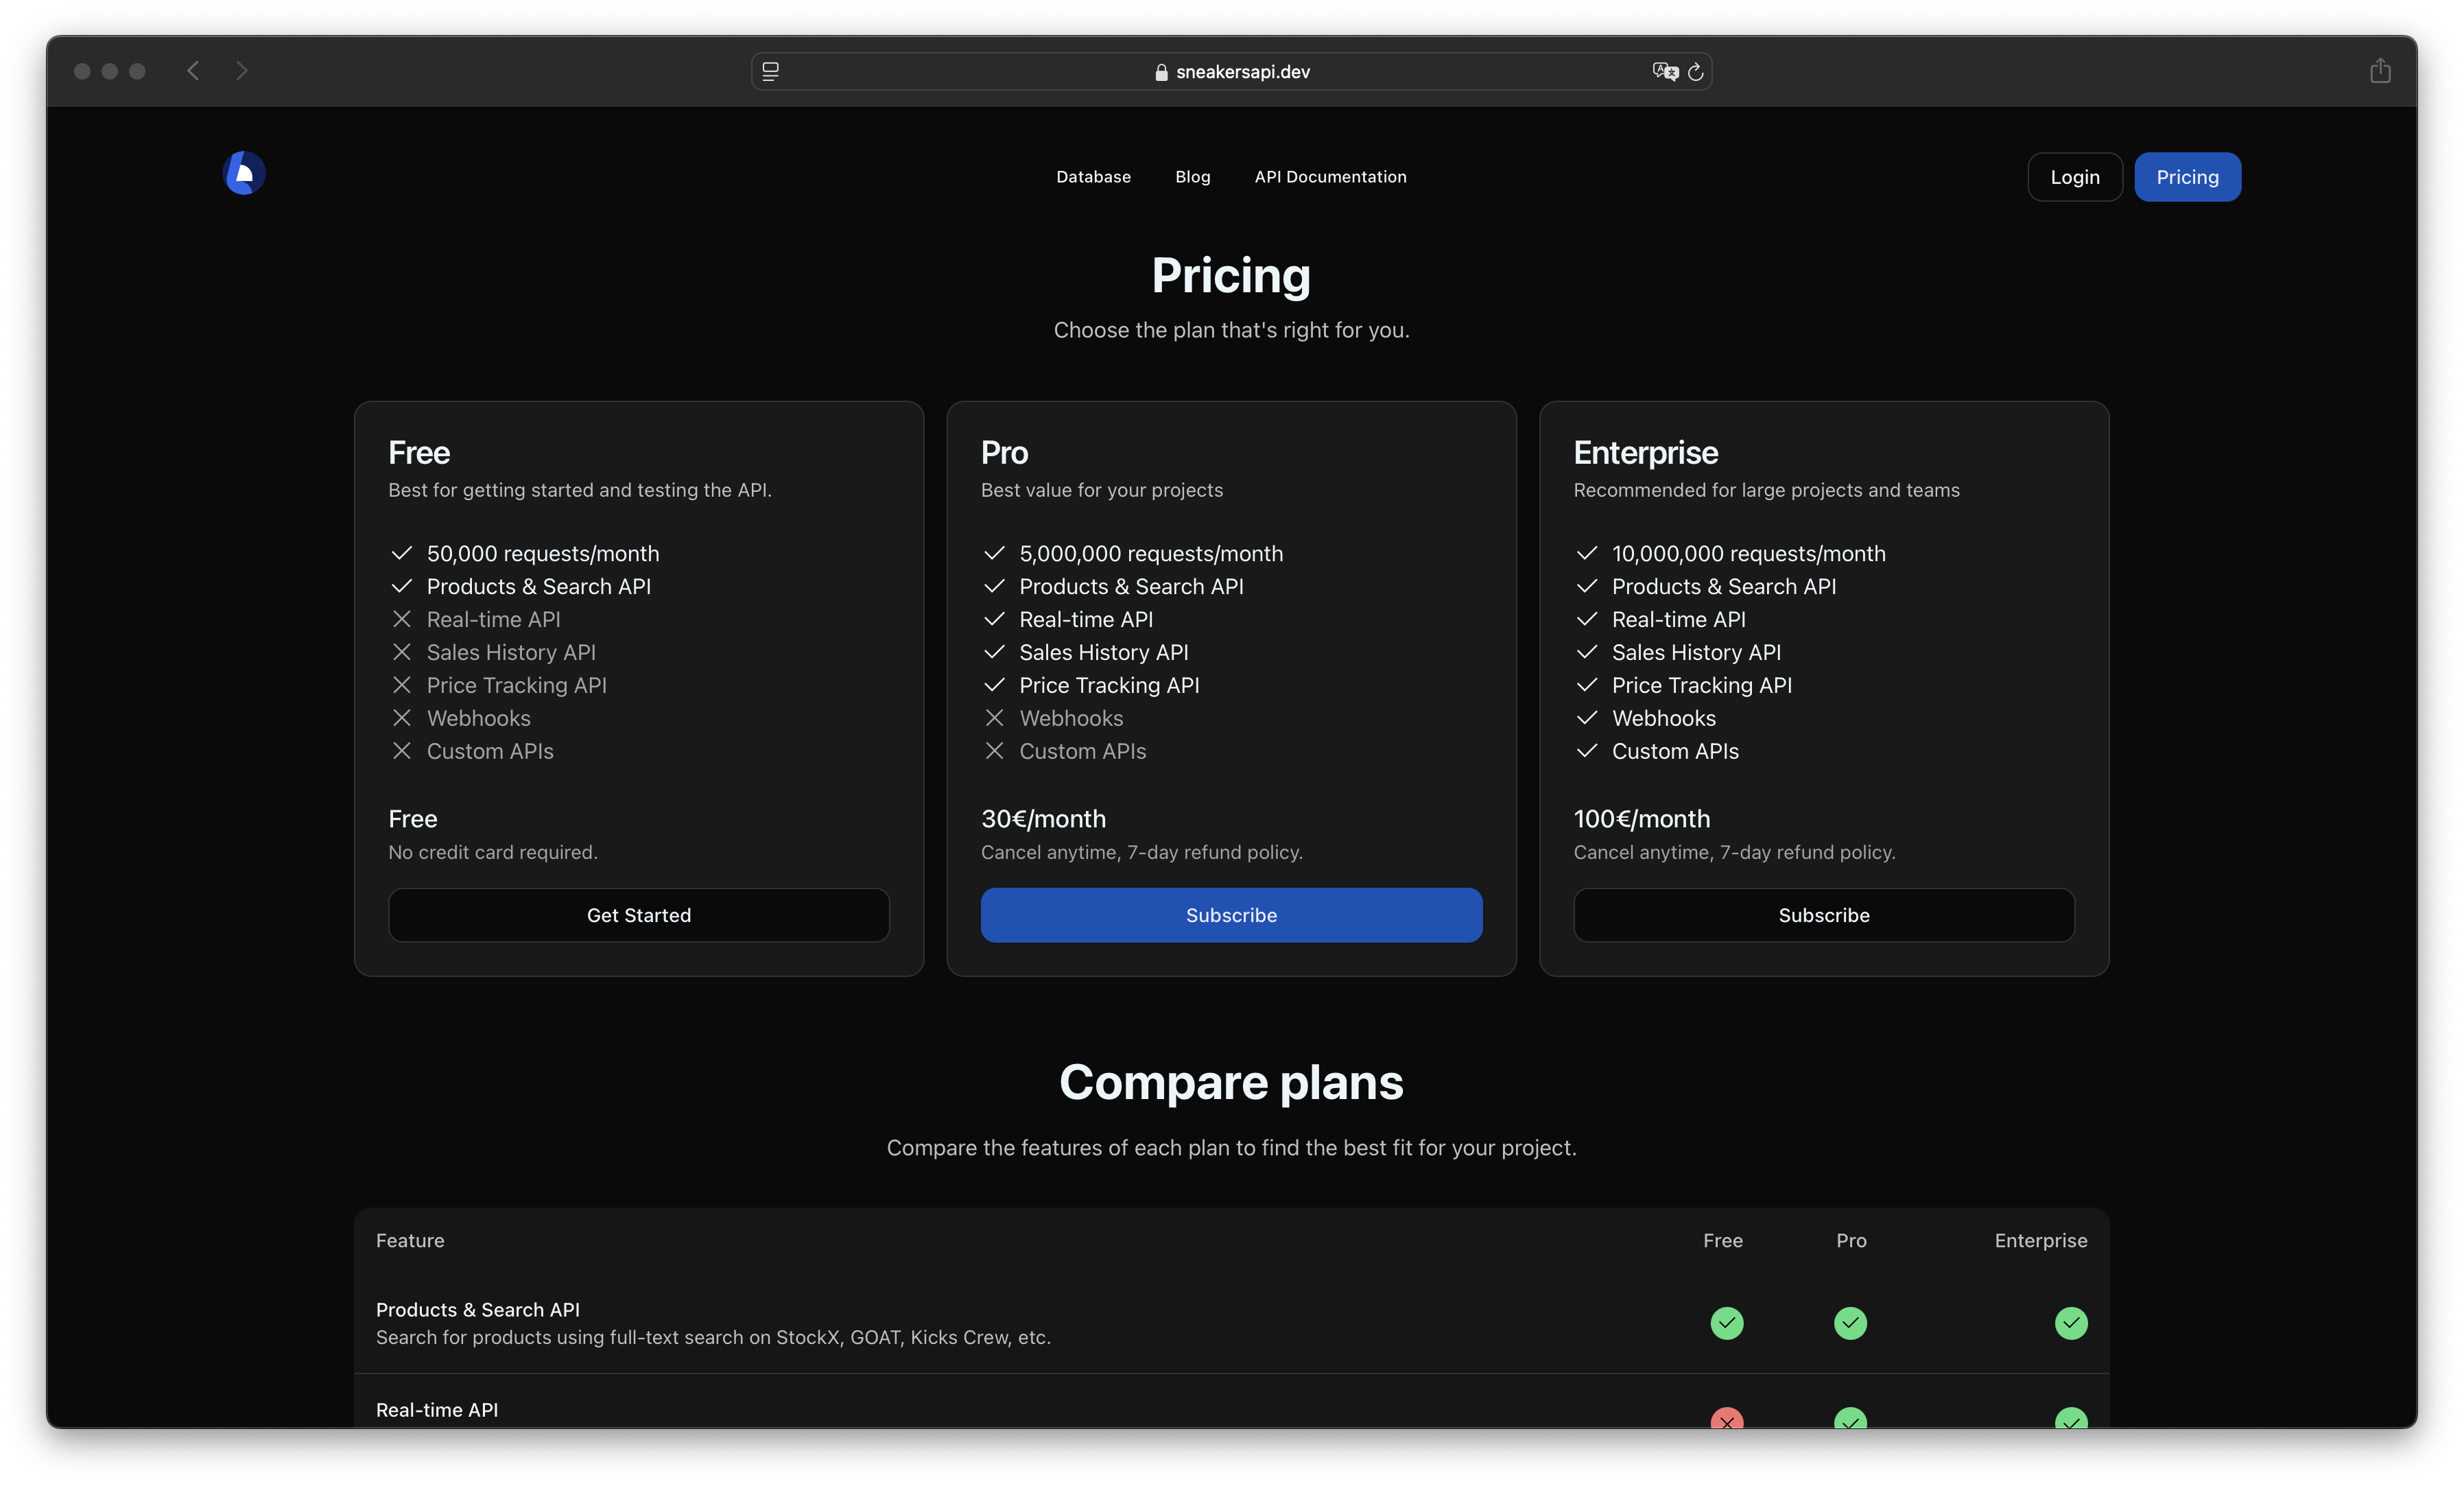Viewport: 2464px width, 1486px height.
Task: Open API Documentation from the nav
Action: pyautogui.click(x=1330, y=177)
